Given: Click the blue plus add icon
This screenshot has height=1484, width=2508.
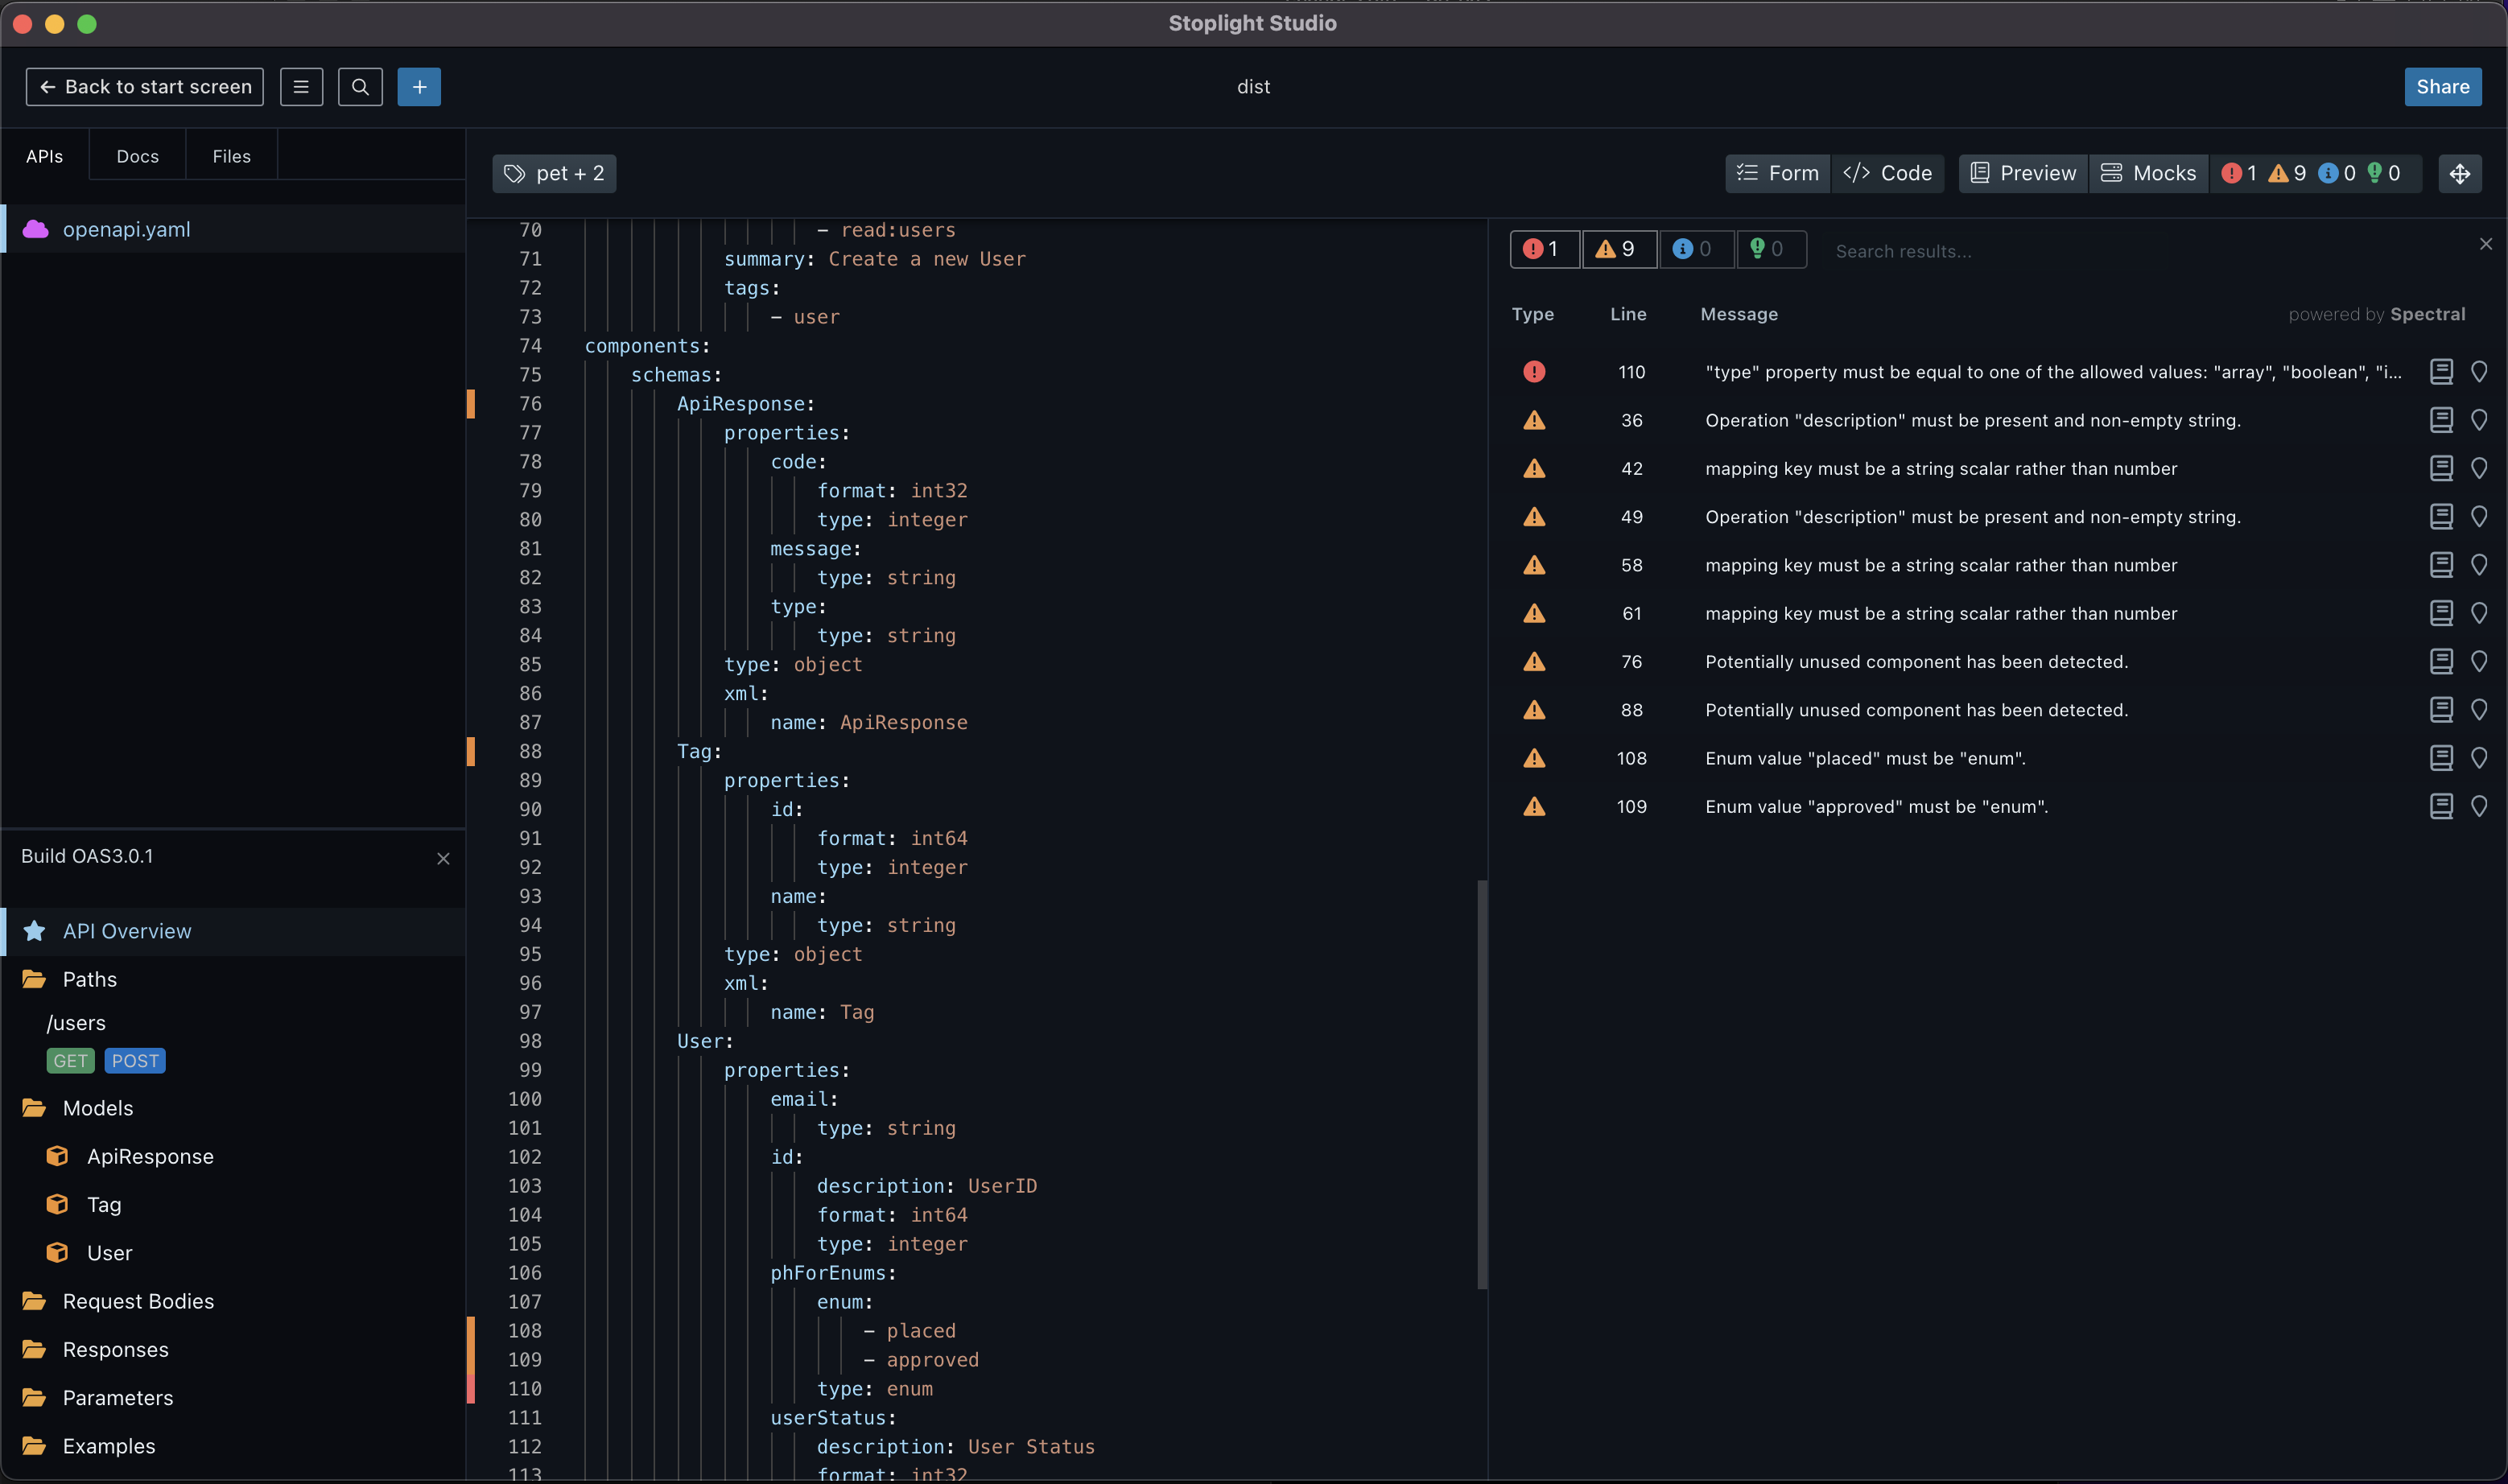Looking at the screenshot, I should 419,87.
